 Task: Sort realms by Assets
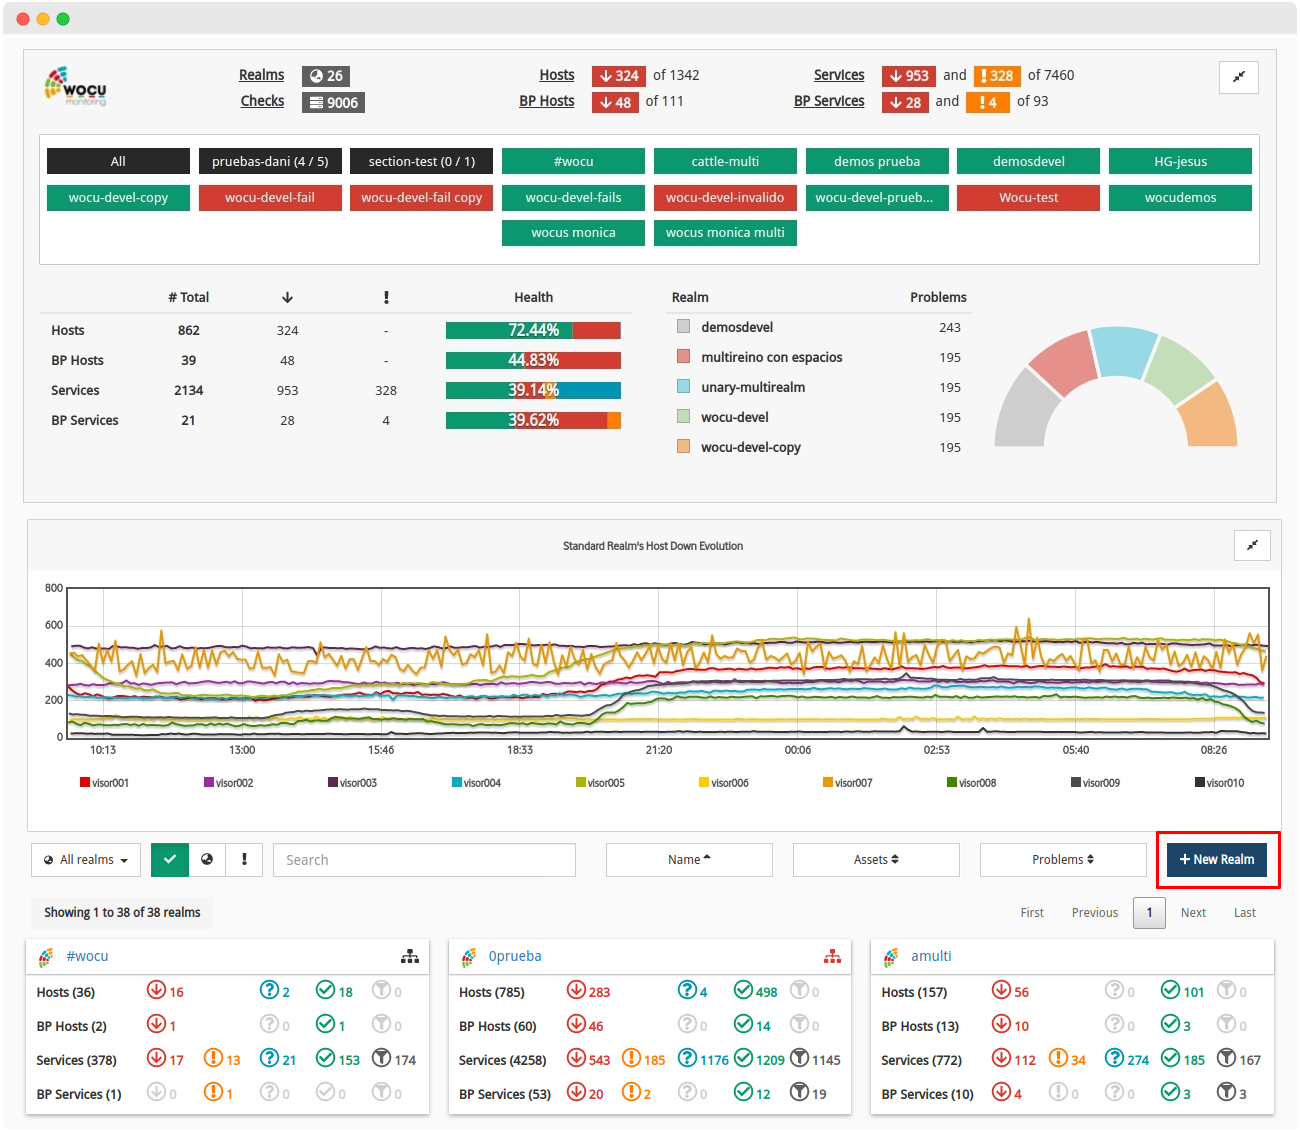[876, 860]
